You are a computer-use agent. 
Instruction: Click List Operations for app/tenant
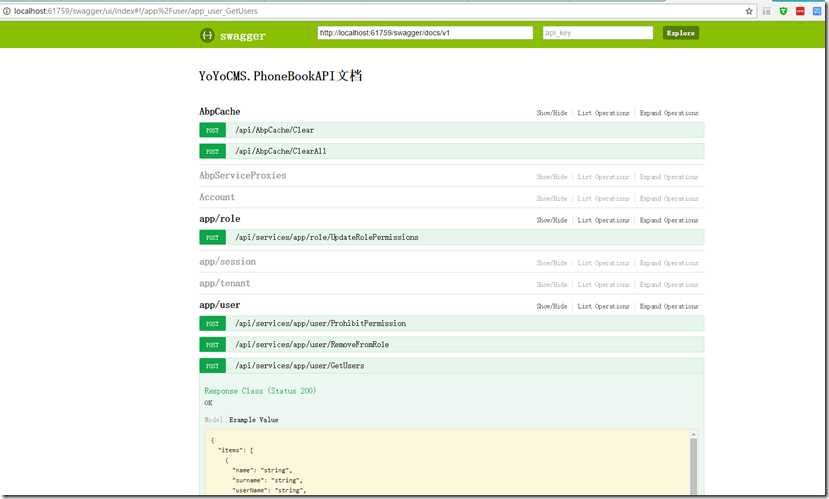[603, 285]
